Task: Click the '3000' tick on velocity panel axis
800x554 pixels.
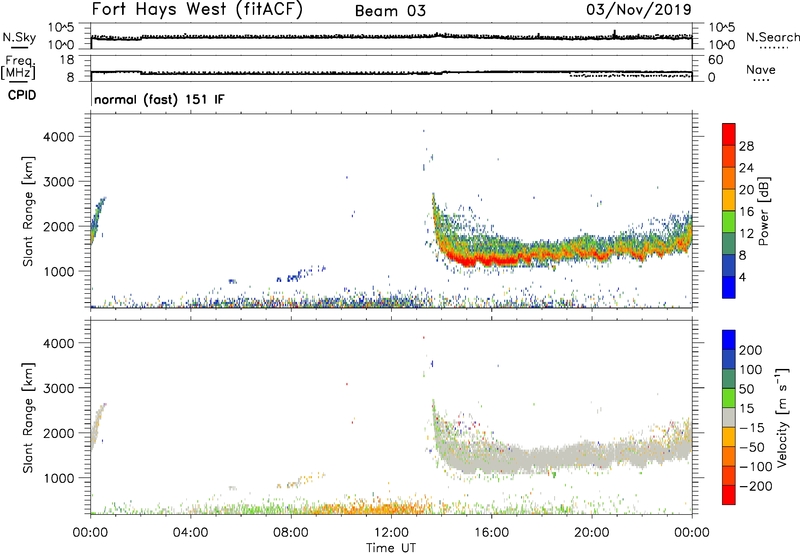Action: (58, 388)
